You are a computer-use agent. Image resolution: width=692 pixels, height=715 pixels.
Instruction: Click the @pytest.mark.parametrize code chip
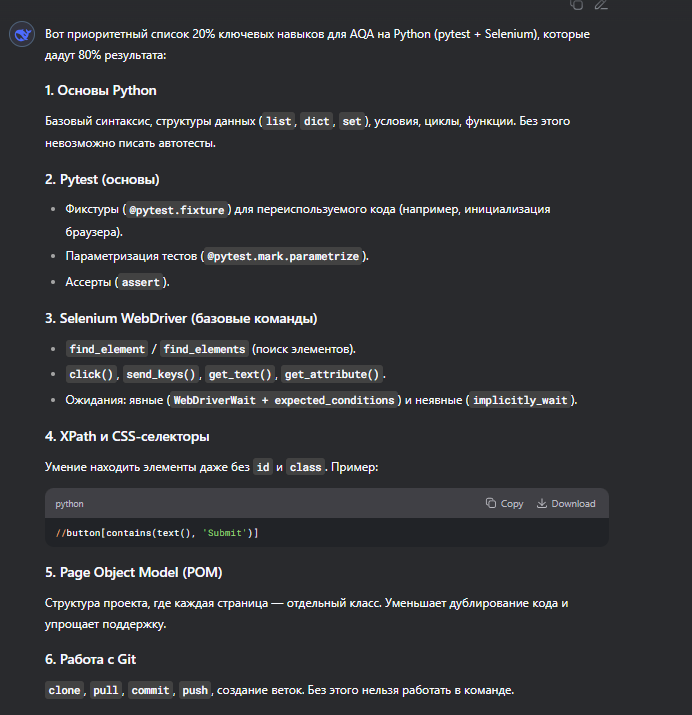[283, 256]
